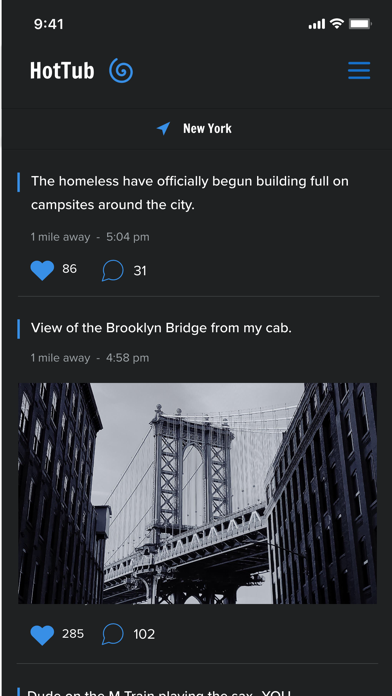Screen dimensions: 392x696
Task: Tap the HotTub swirl logo icon
Action: coord(121,71)
